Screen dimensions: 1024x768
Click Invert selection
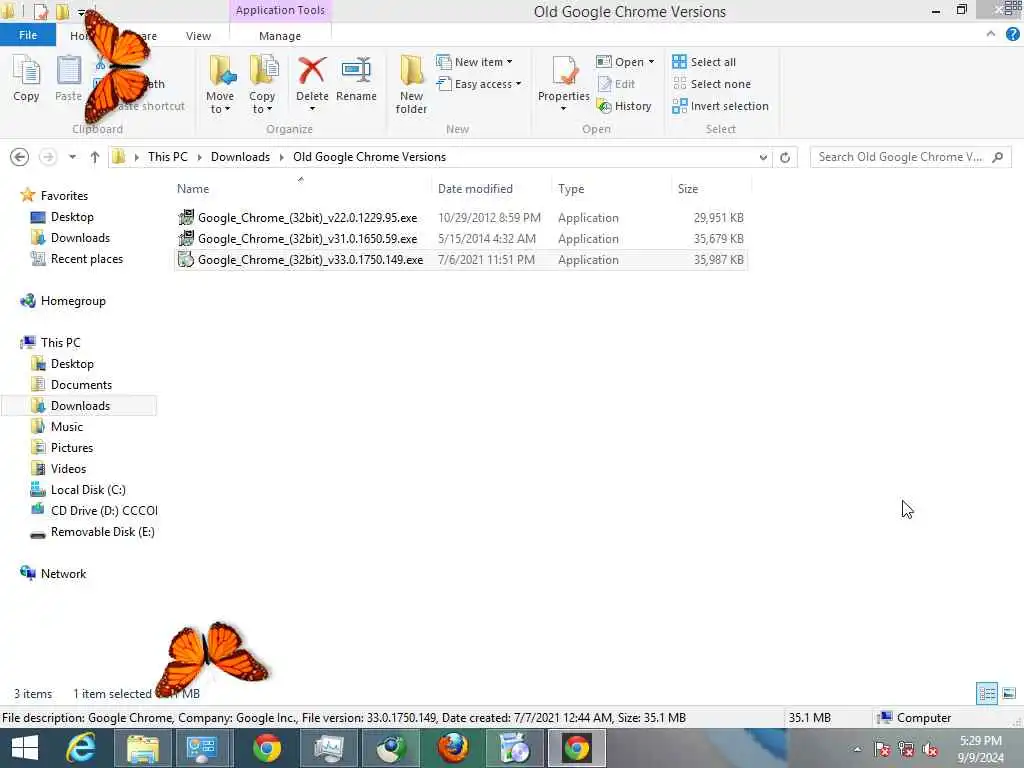(x=720, y=106)
